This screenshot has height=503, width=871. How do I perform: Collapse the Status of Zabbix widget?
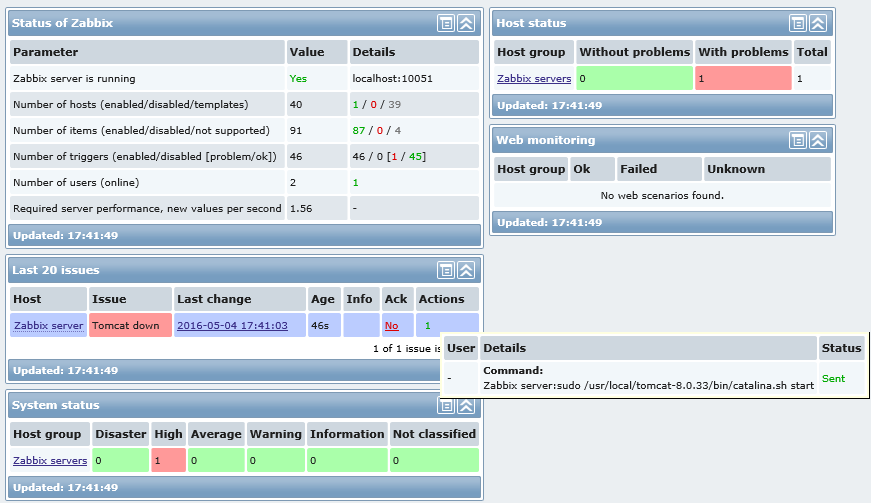[466, 23]
